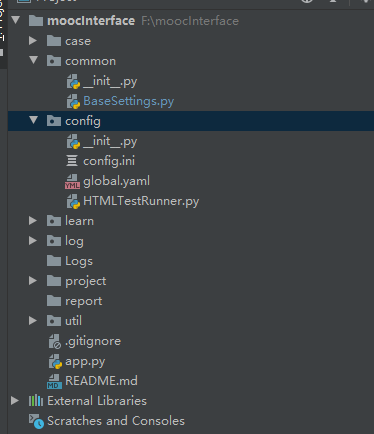Select the learn folder name
374x434 pixels.
tap(80, 221)
